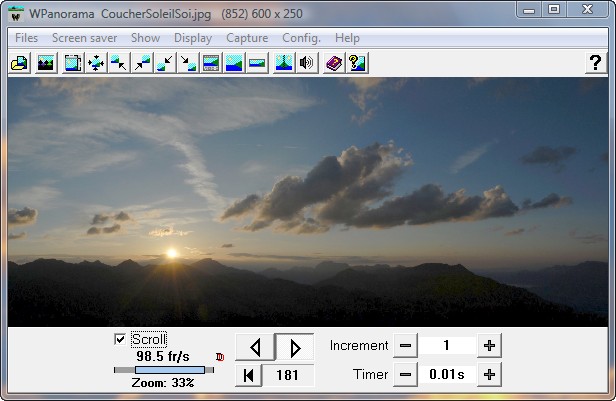
Task: Increase the Increment value with plus
Action: click(x=489, y=346)
